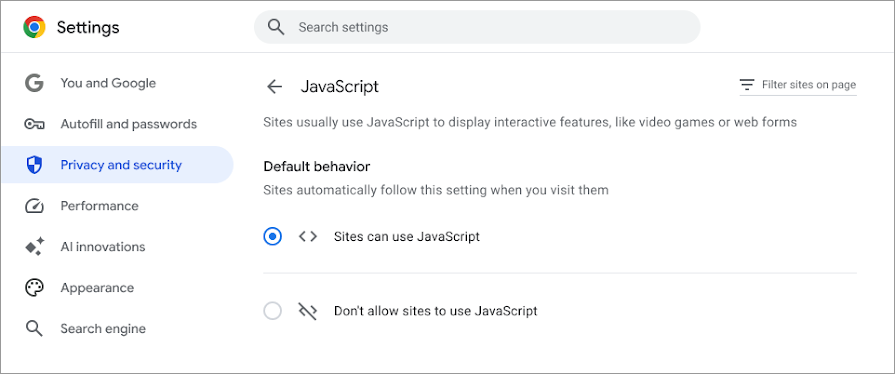Click the palette Appearance icon

pyautogui.click(x=34, y=288)
